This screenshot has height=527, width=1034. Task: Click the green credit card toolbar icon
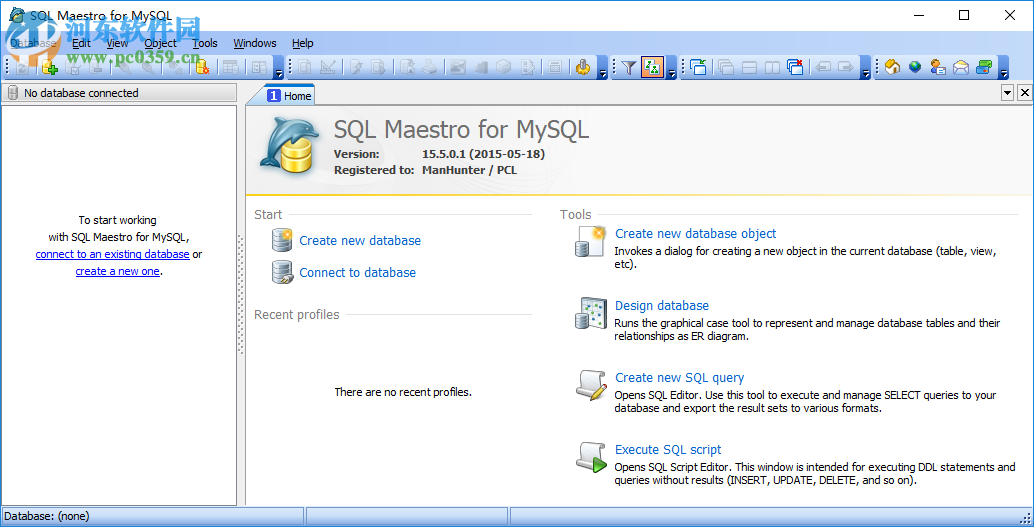click(984, 67)
